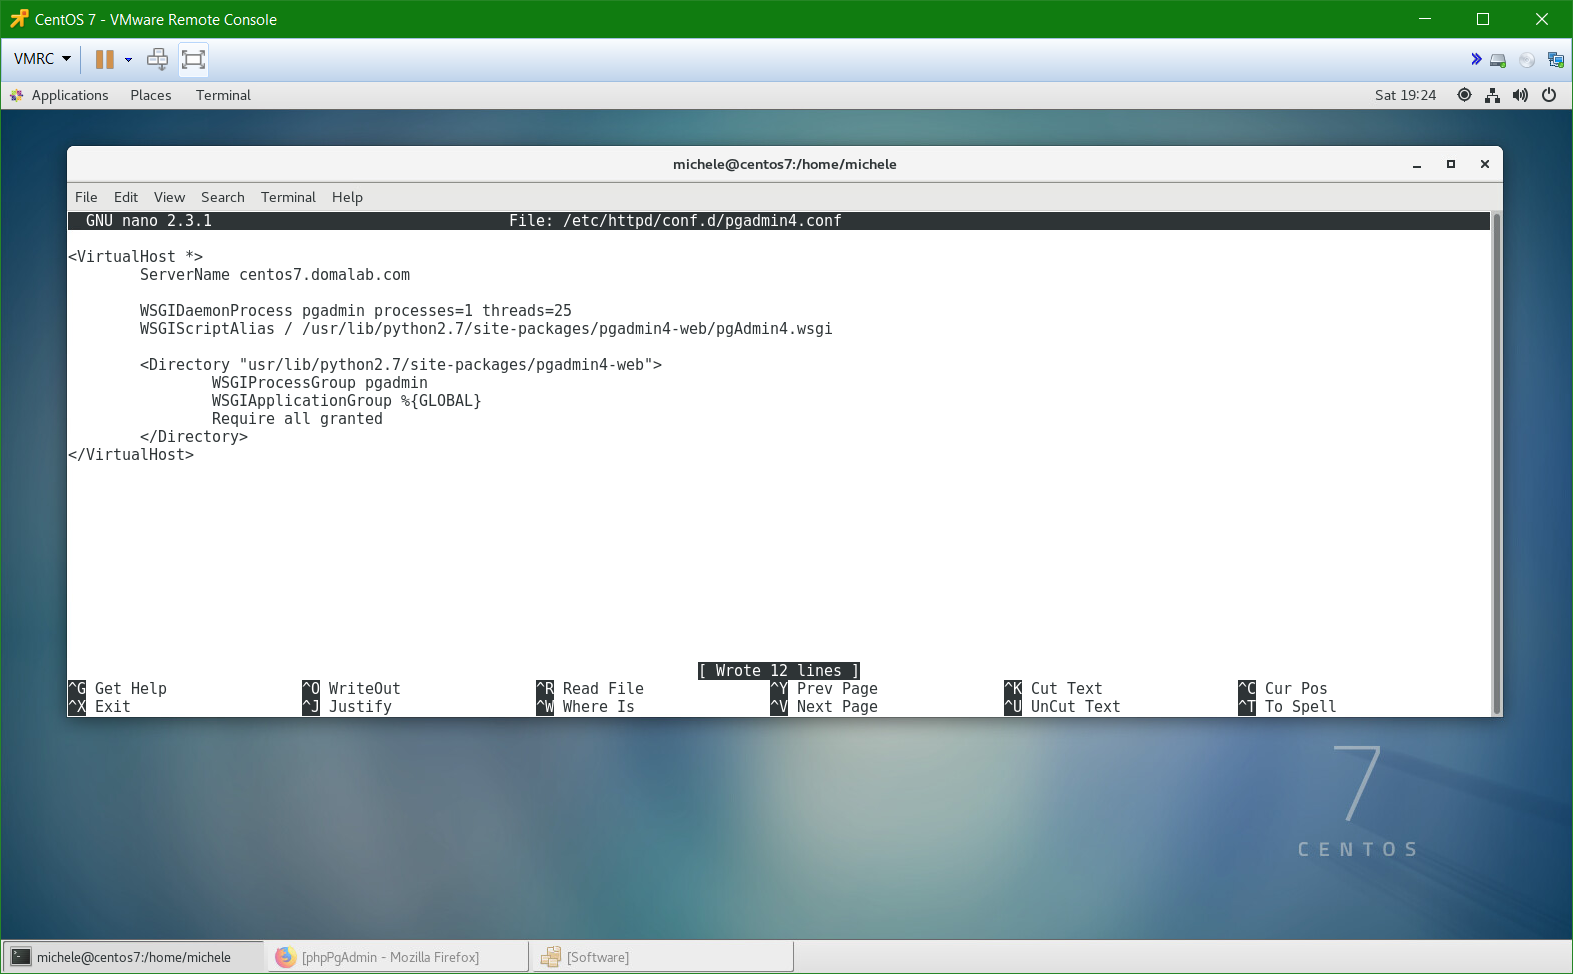Click the power icon in the top bar
The height and width of the screenshot is (974, 1573).
1549,95
